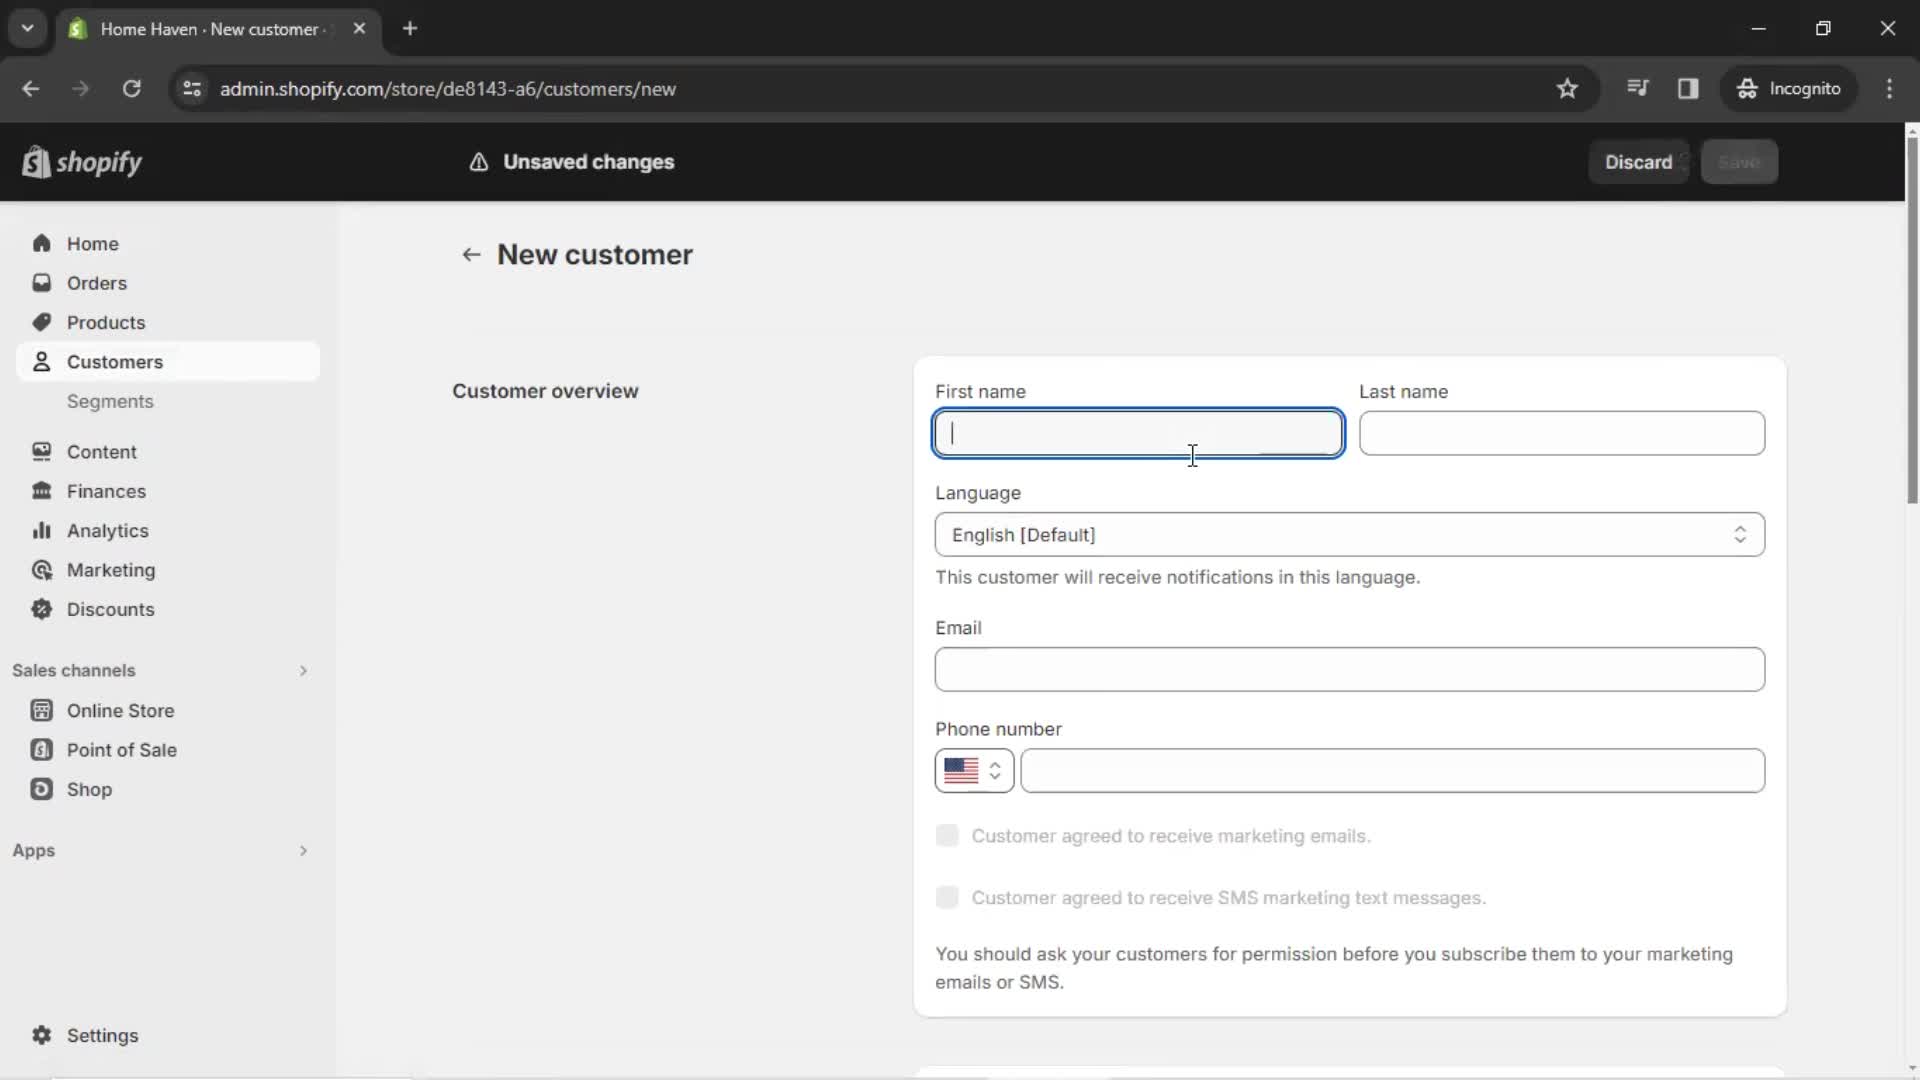Click the Segments menu item

tap(111, 401)
